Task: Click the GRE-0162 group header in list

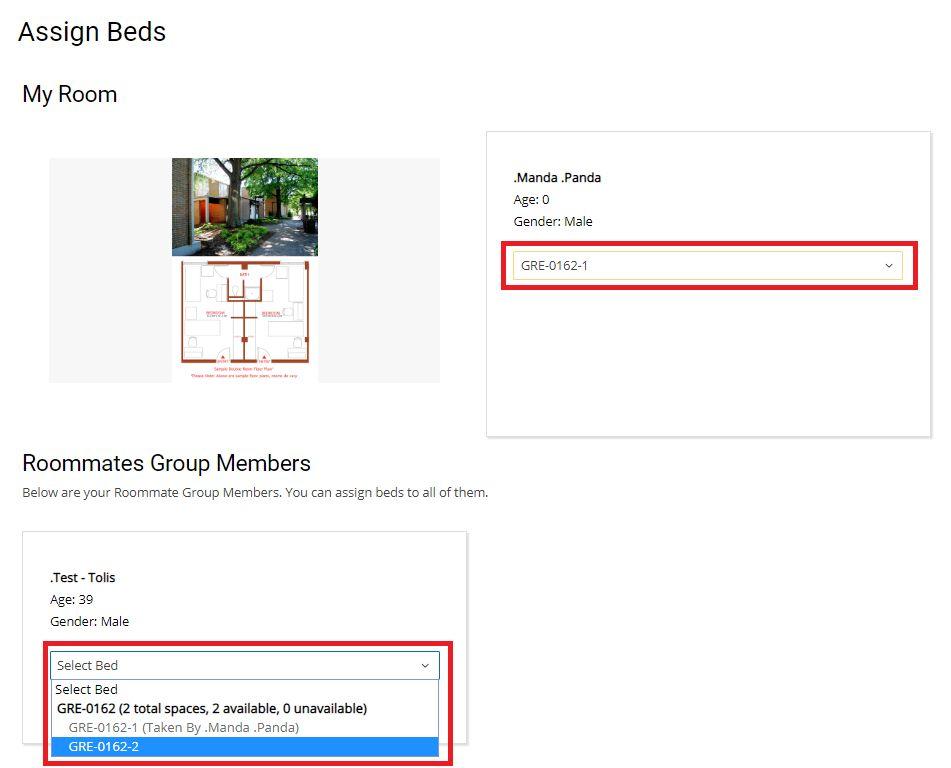Action: 211,708
